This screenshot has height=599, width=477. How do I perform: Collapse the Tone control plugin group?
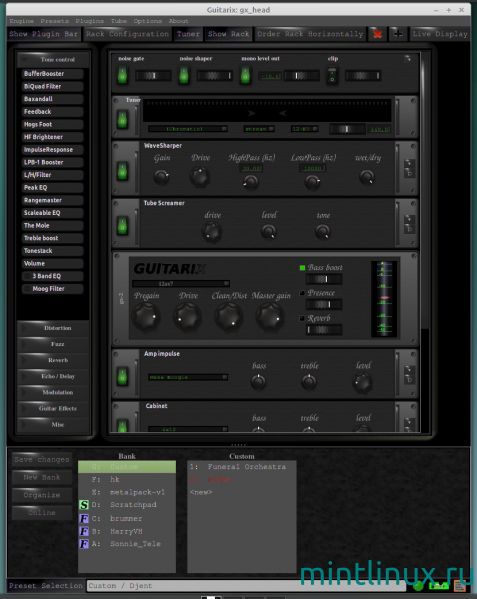[53, 60]
